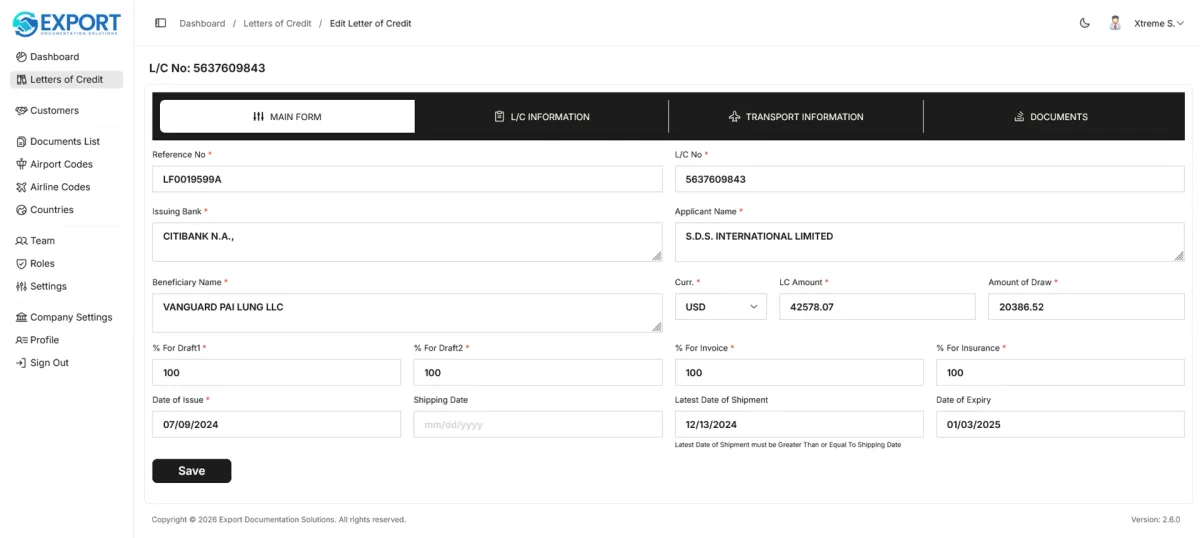This screenshot has width=1200, height=538.
Task: Open Documents List in the sidebar
Action: [x=66, y=142]
